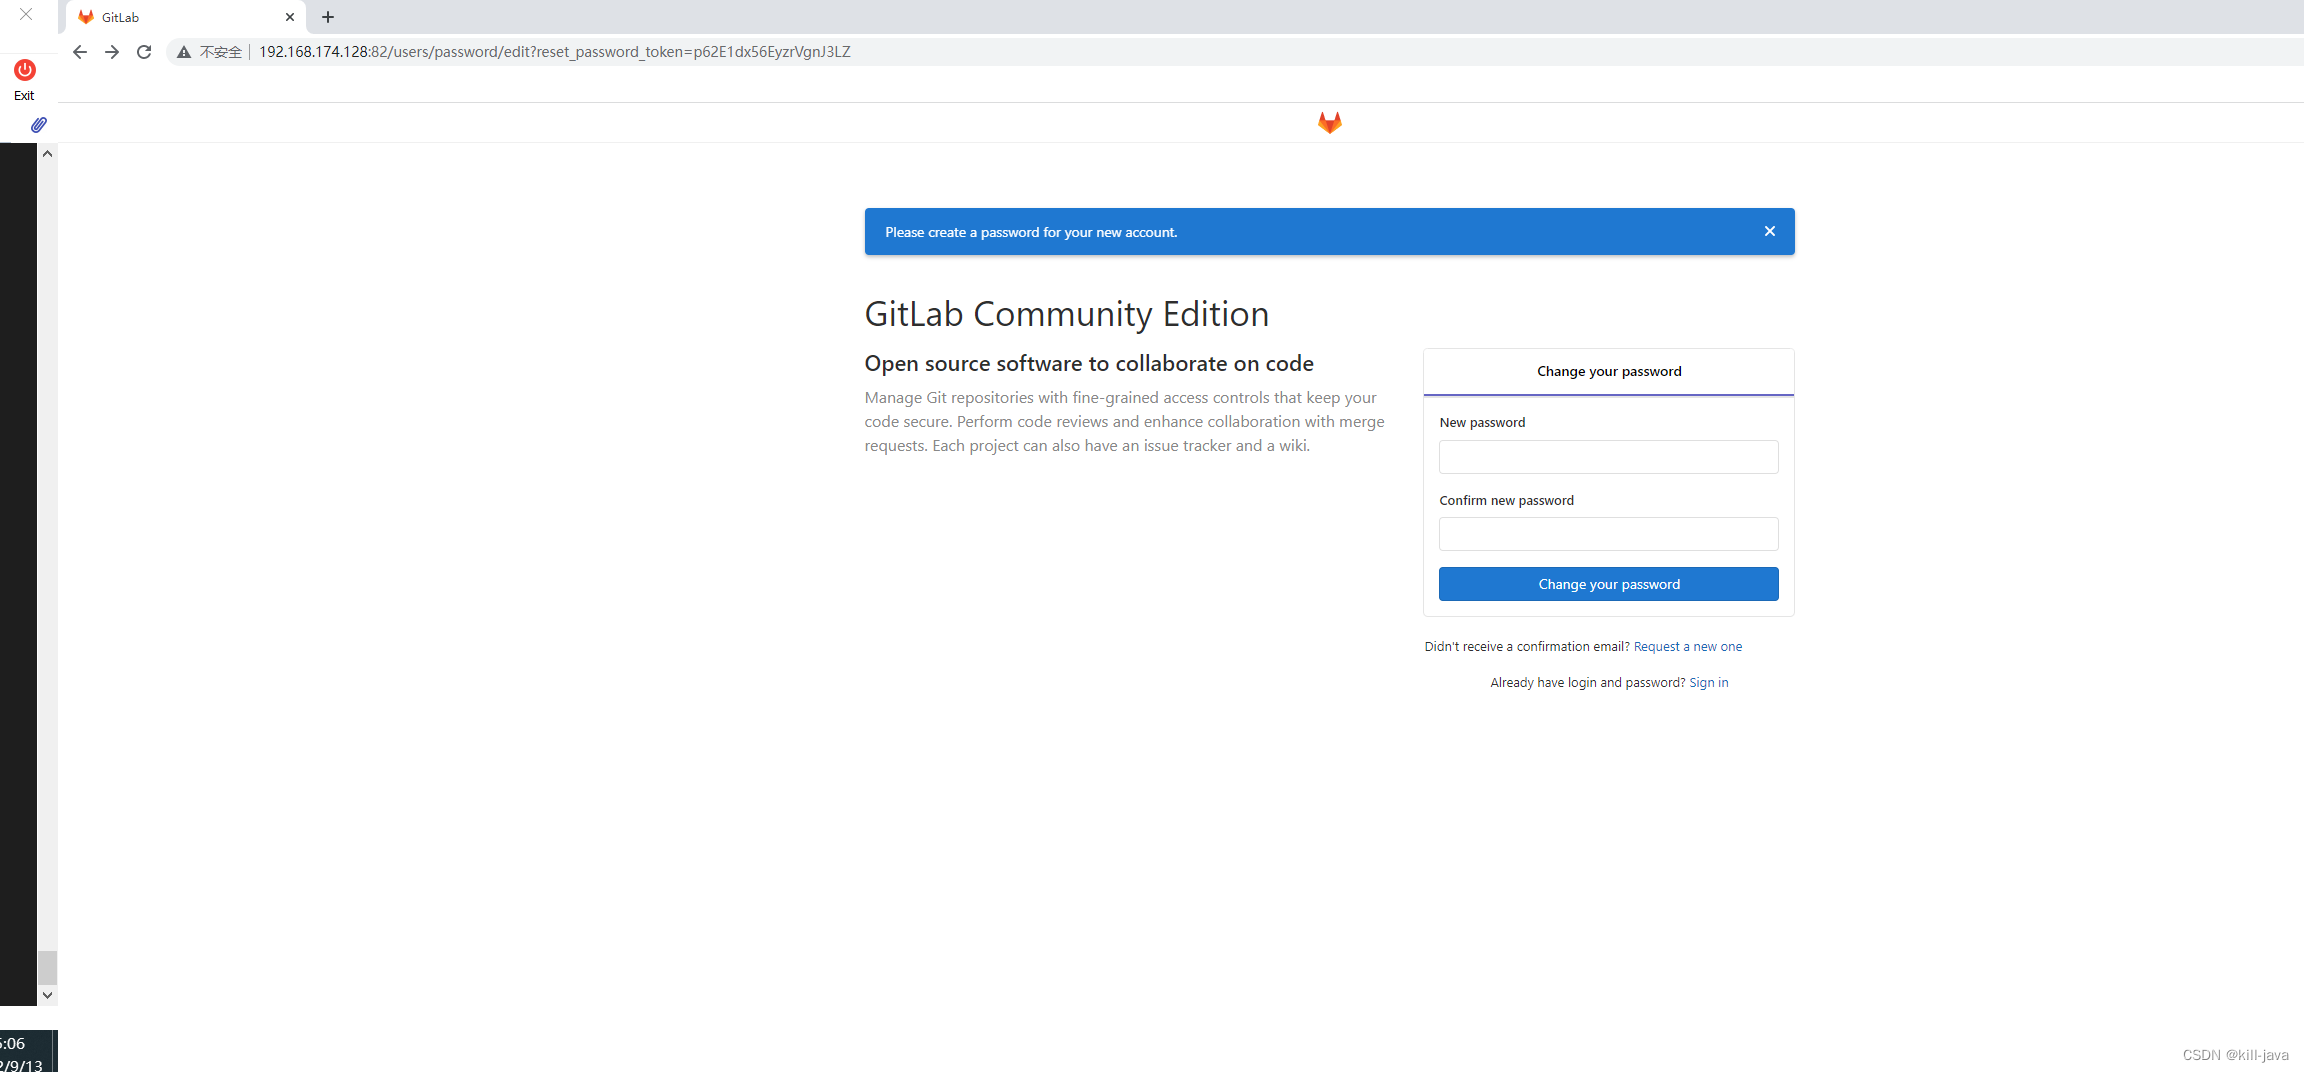2304x1072 pixels.
Task: Click the blue paperclip attachment icon
Action: tap(38, 125)
